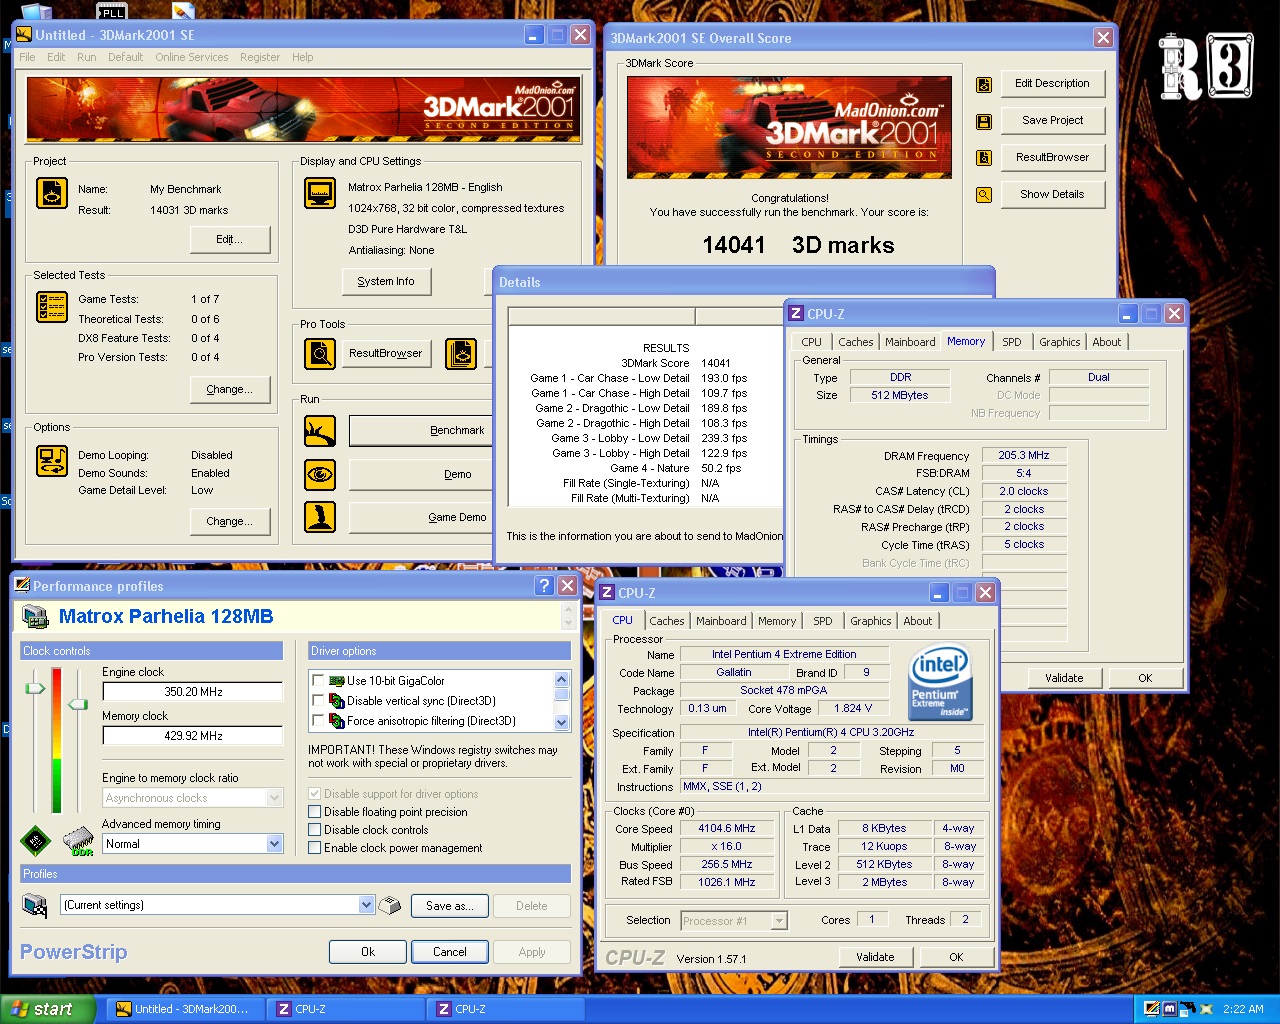Switch to About tab in Memory CPU-Z window
The image size is (1280, 1024).
click(1106, 342)
